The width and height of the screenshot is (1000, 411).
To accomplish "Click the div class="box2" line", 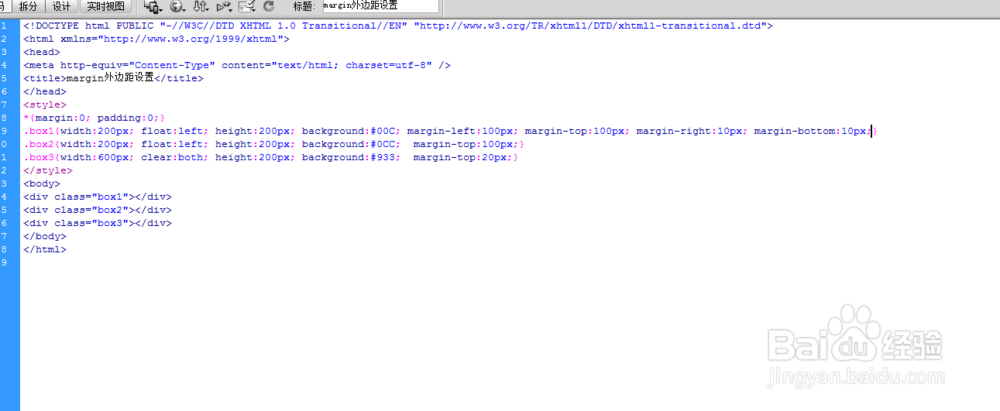I will 98,210.
